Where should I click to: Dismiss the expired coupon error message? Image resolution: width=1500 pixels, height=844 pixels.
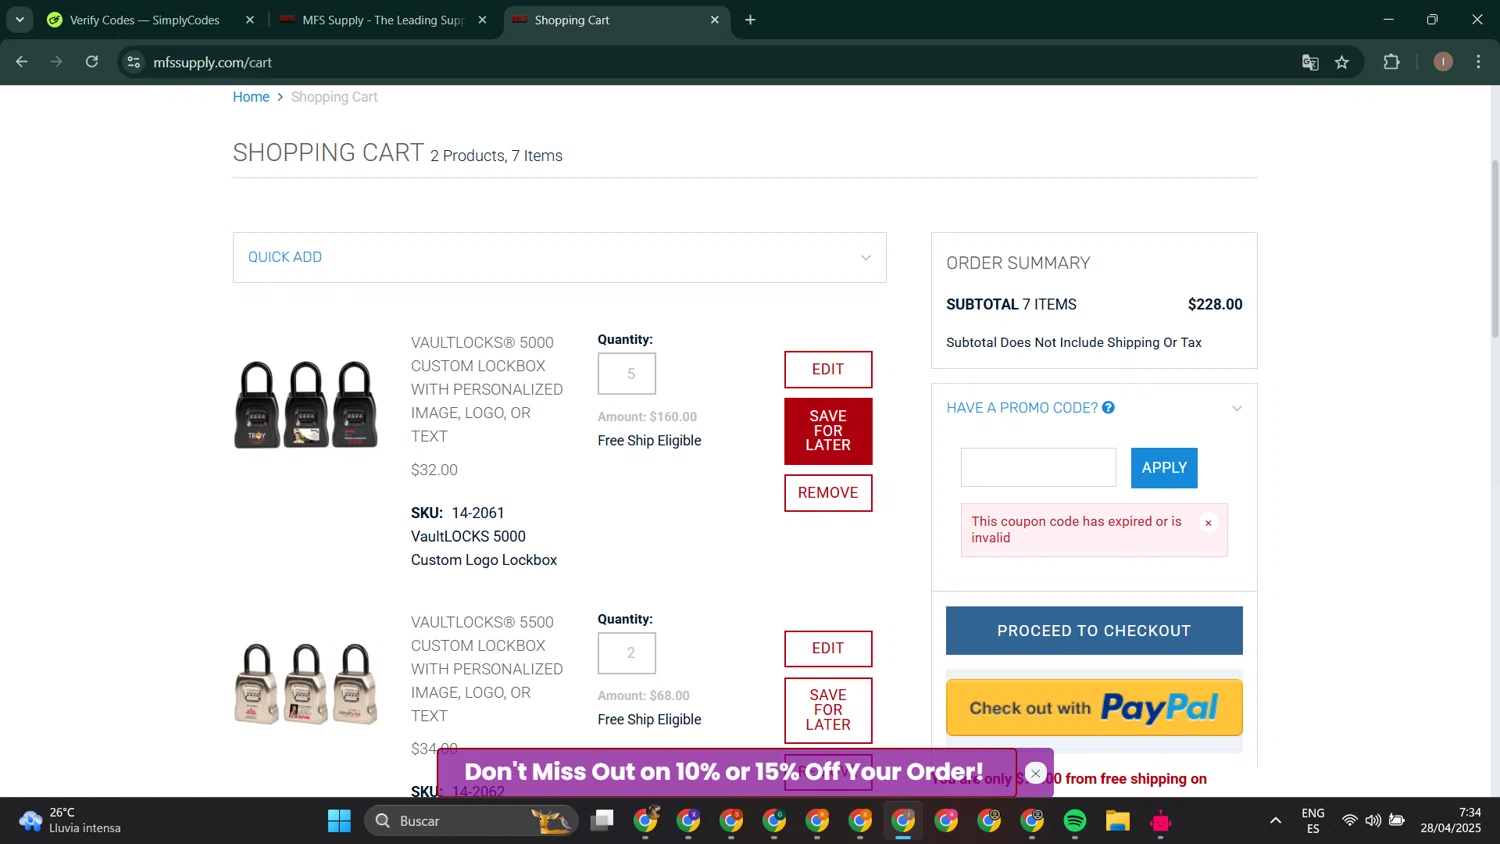(x=1208, y=523)
